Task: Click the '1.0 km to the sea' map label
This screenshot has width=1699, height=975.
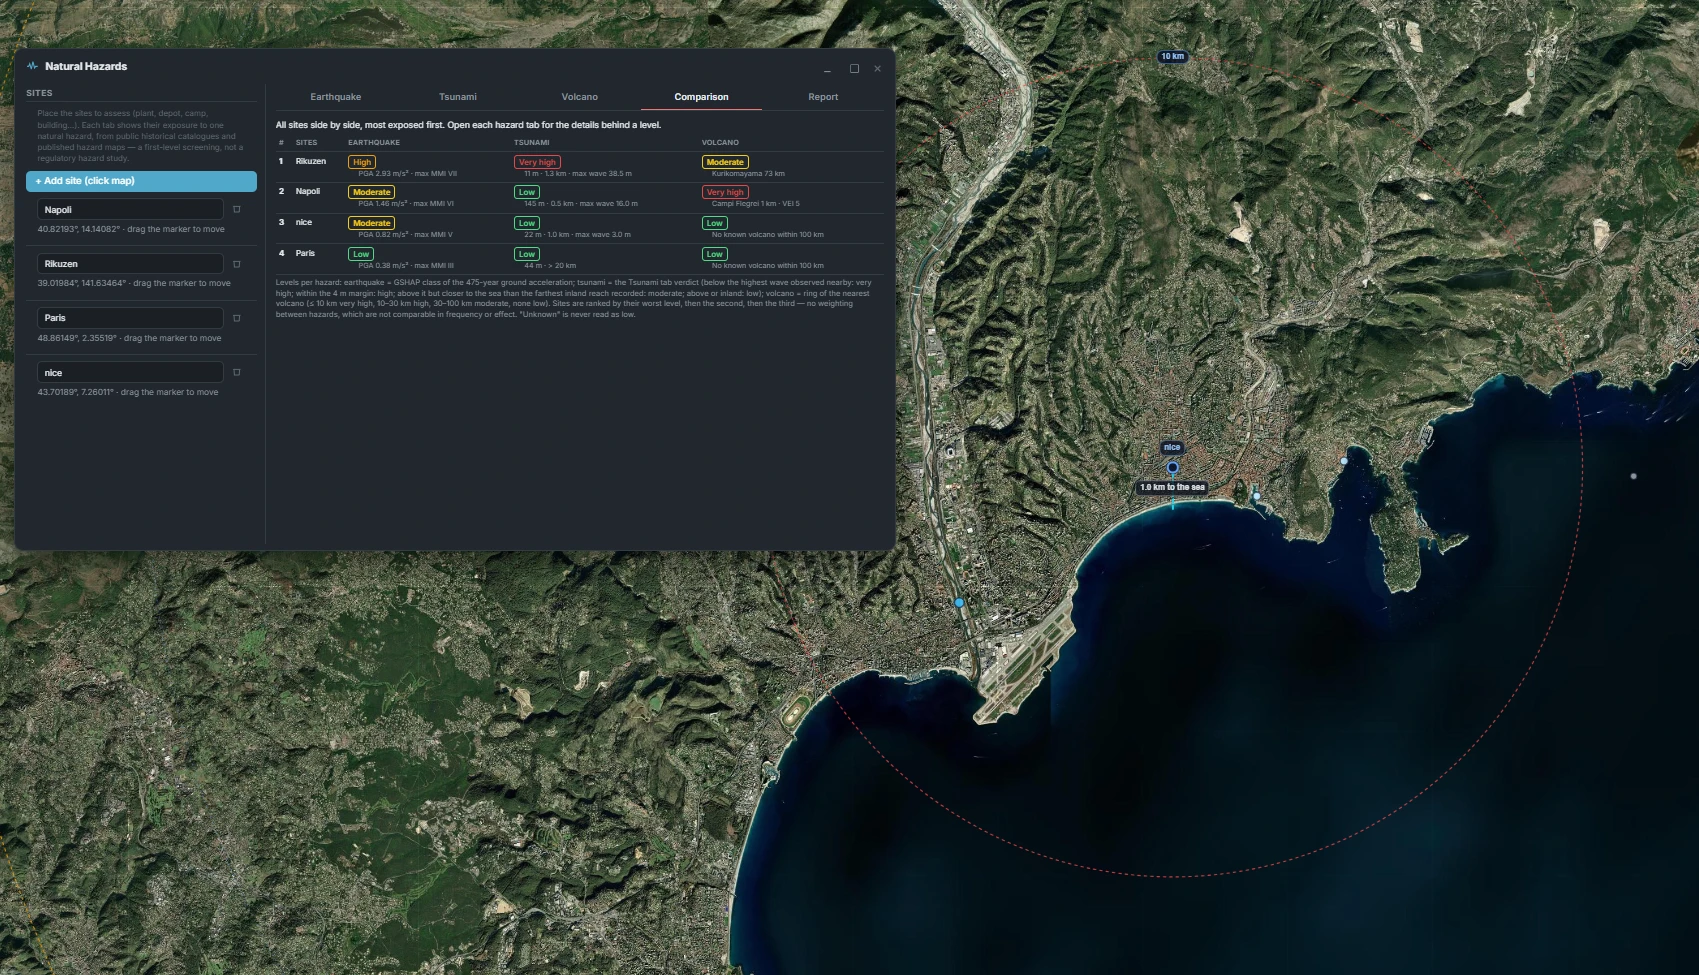Action: tap(1173, 487)
